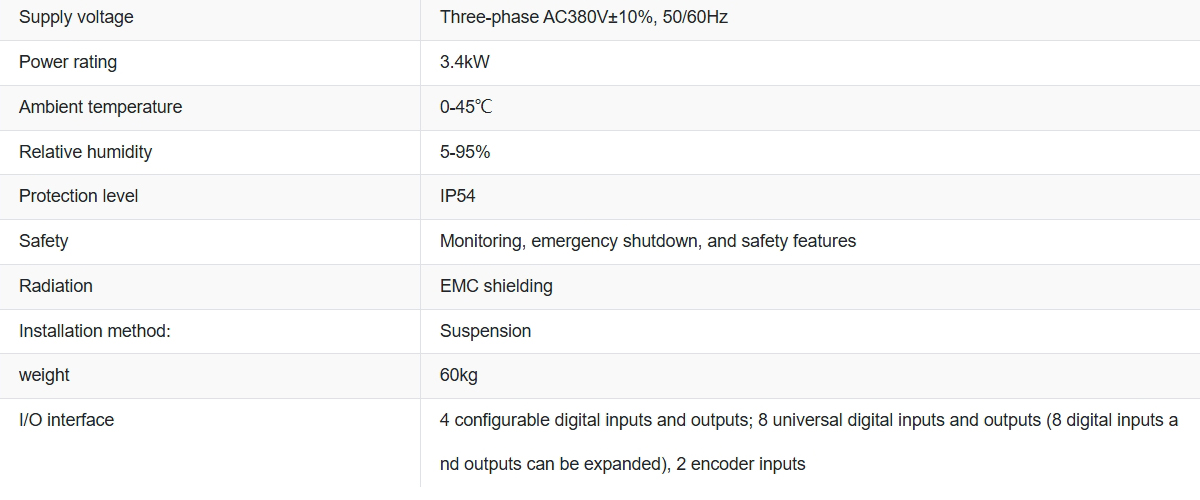
Task: Select the Three-phase AC380V±10% value text
Action: point(583,17)
